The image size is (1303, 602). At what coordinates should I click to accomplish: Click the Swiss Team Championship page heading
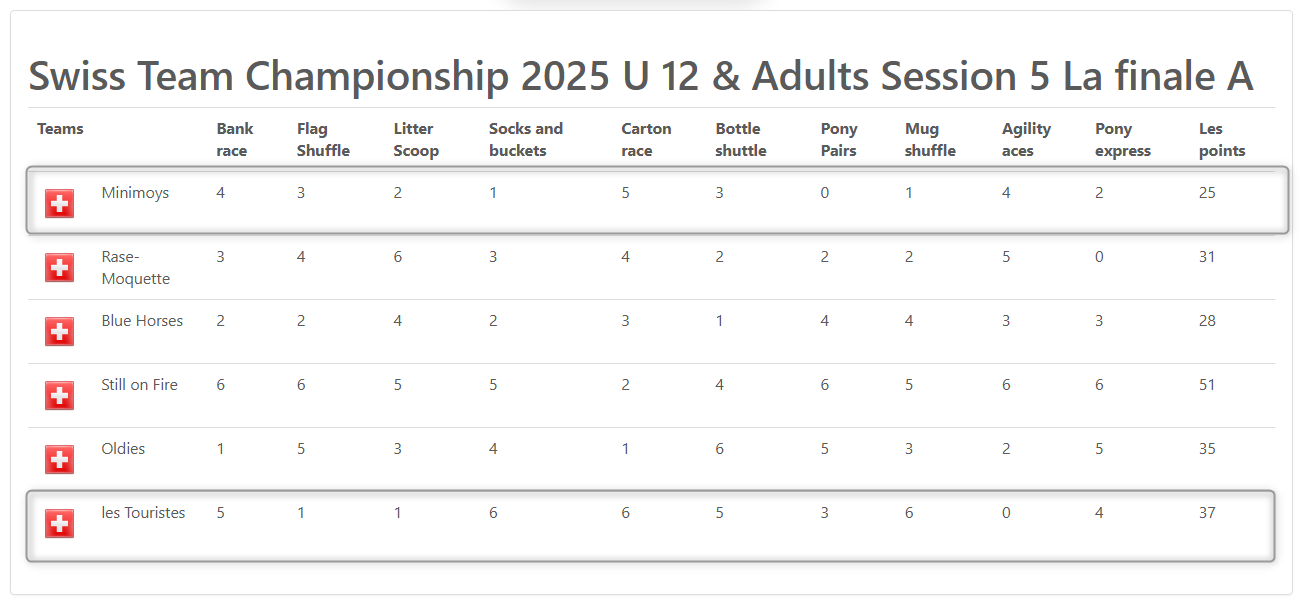[640, 76]
